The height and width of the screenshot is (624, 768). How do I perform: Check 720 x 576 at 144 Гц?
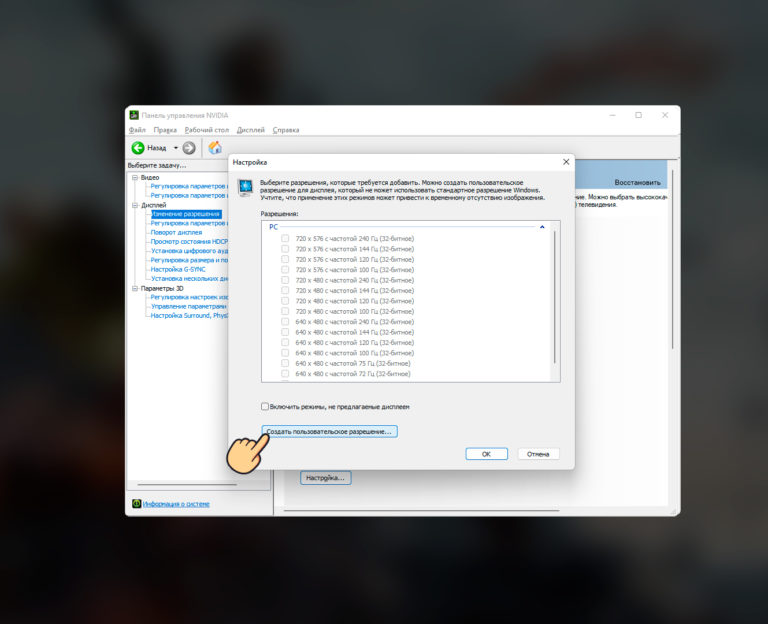pyautogui.click(x=285, y=249)
